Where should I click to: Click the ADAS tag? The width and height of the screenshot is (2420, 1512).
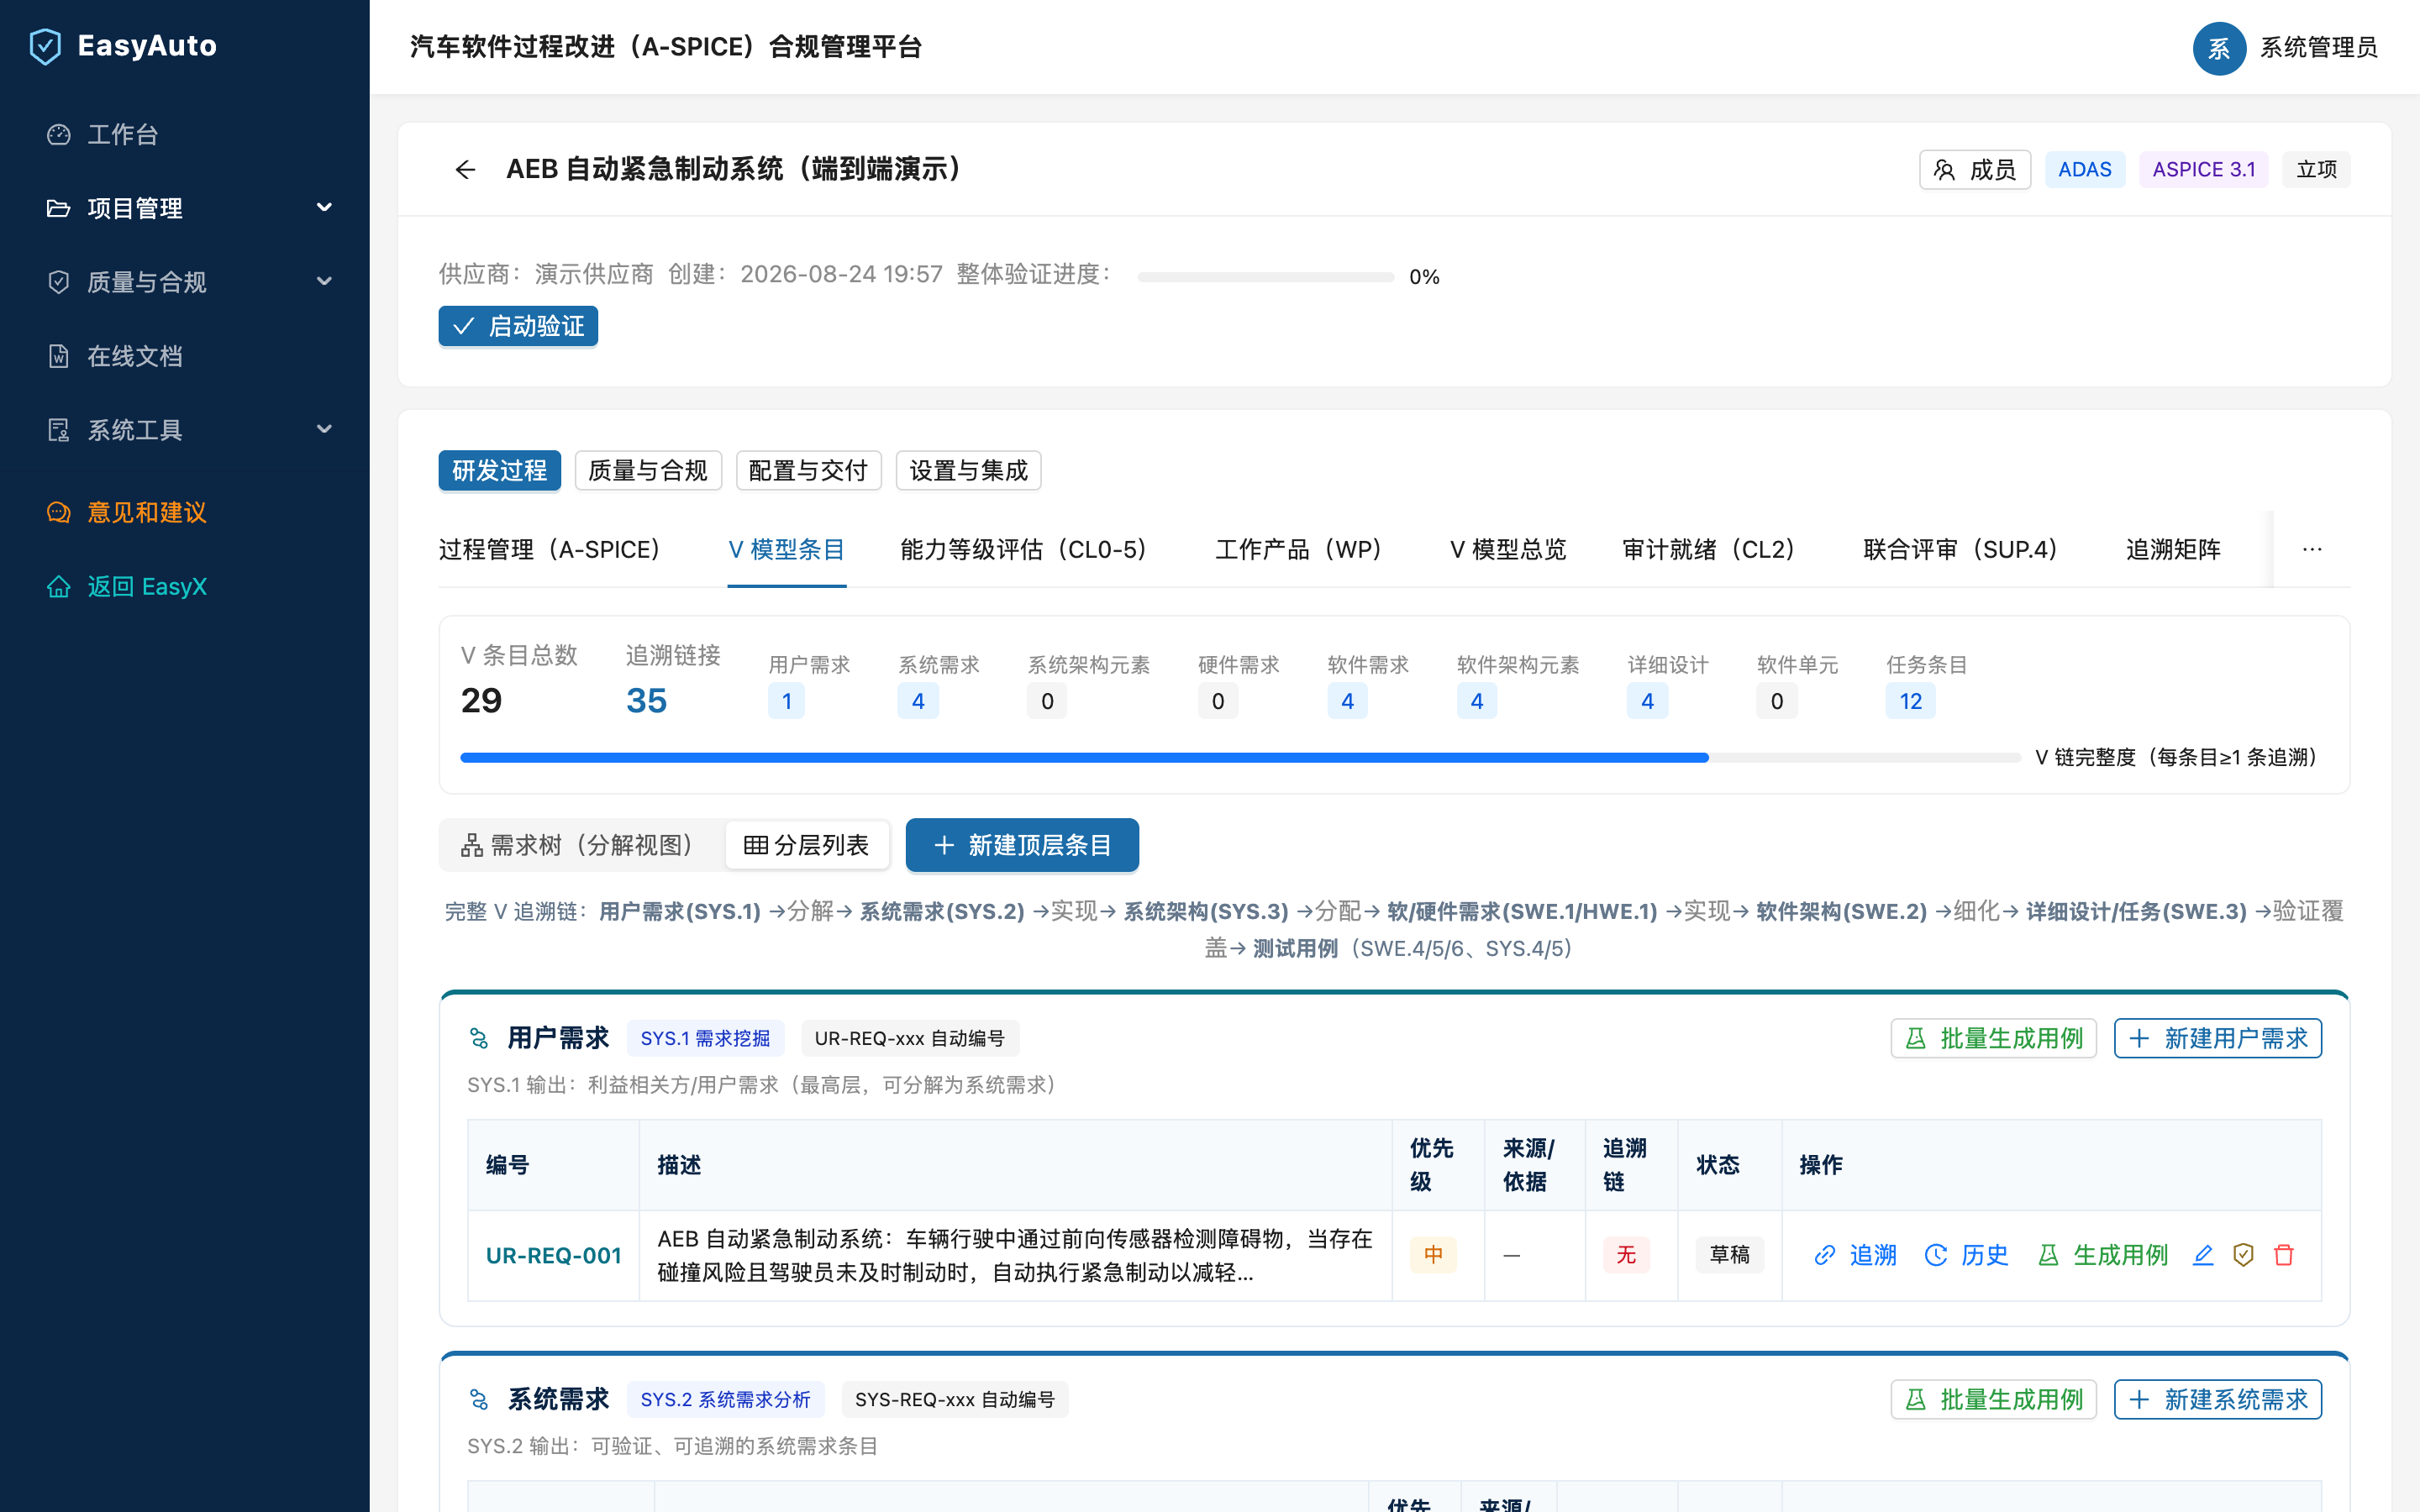(x=2085, y=170)
